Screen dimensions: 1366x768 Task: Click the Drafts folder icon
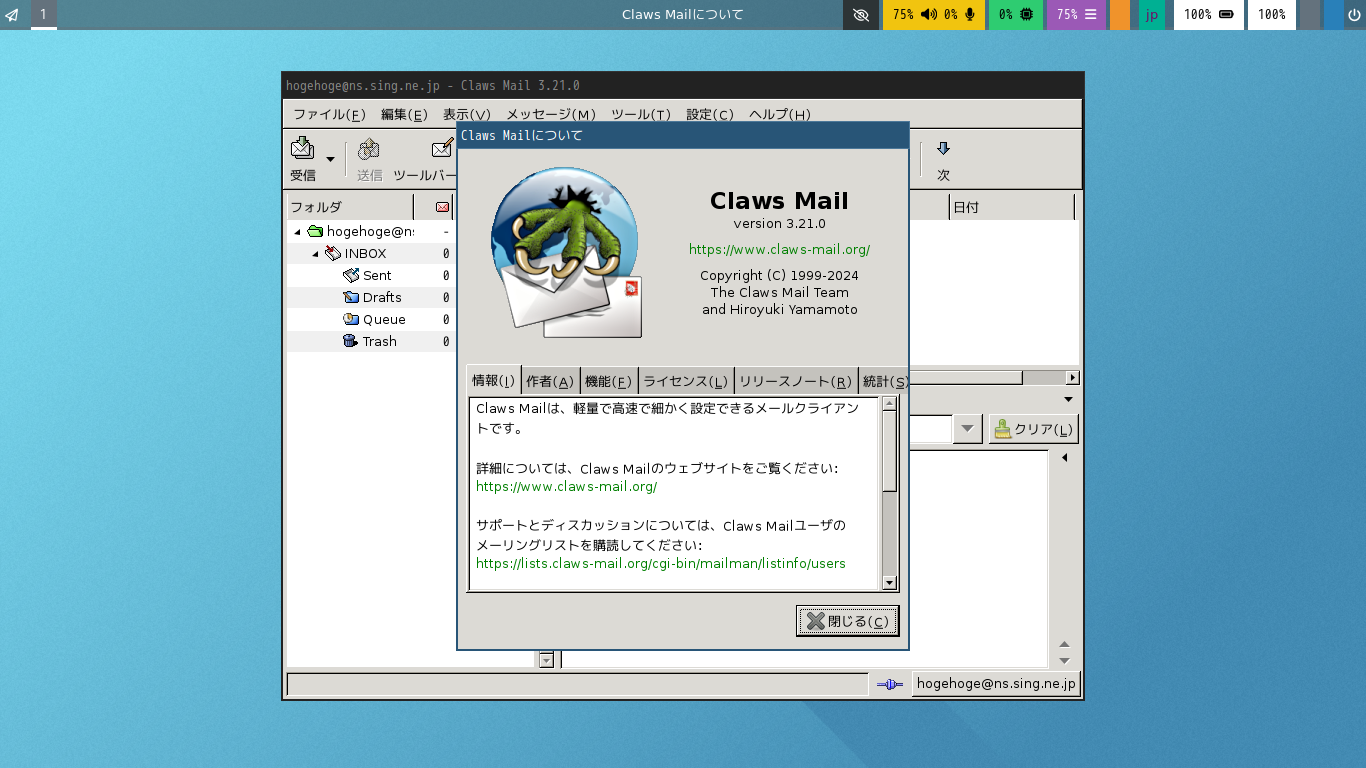[x=351, y=297]
